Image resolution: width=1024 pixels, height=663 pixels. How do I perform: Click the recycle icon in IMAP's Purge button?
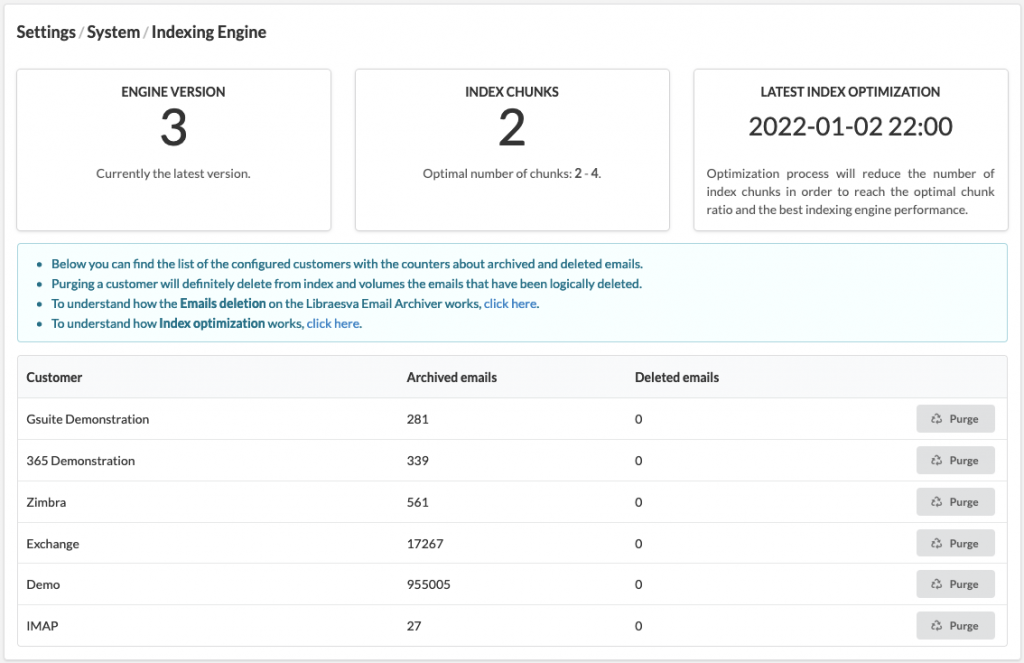coord(936,626)
